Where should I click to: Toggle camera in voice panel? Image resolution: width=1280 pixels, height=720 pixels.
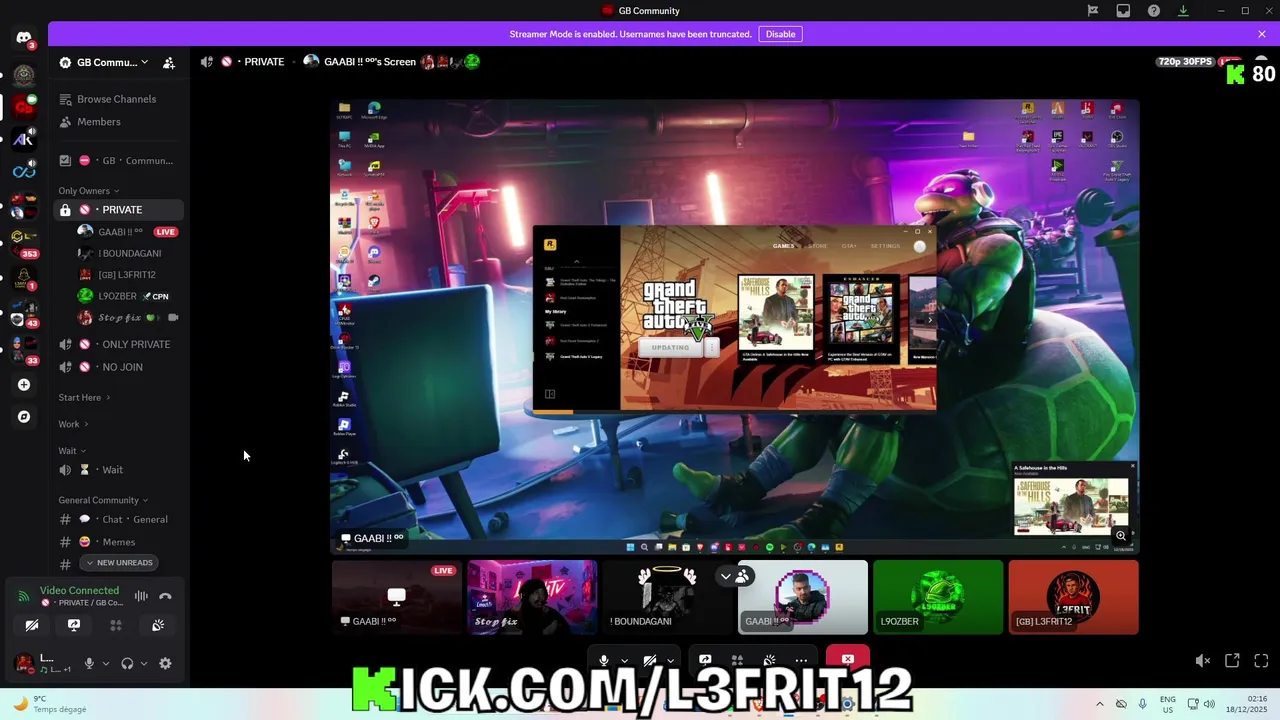pyautogui.click(x=32, y=625)
